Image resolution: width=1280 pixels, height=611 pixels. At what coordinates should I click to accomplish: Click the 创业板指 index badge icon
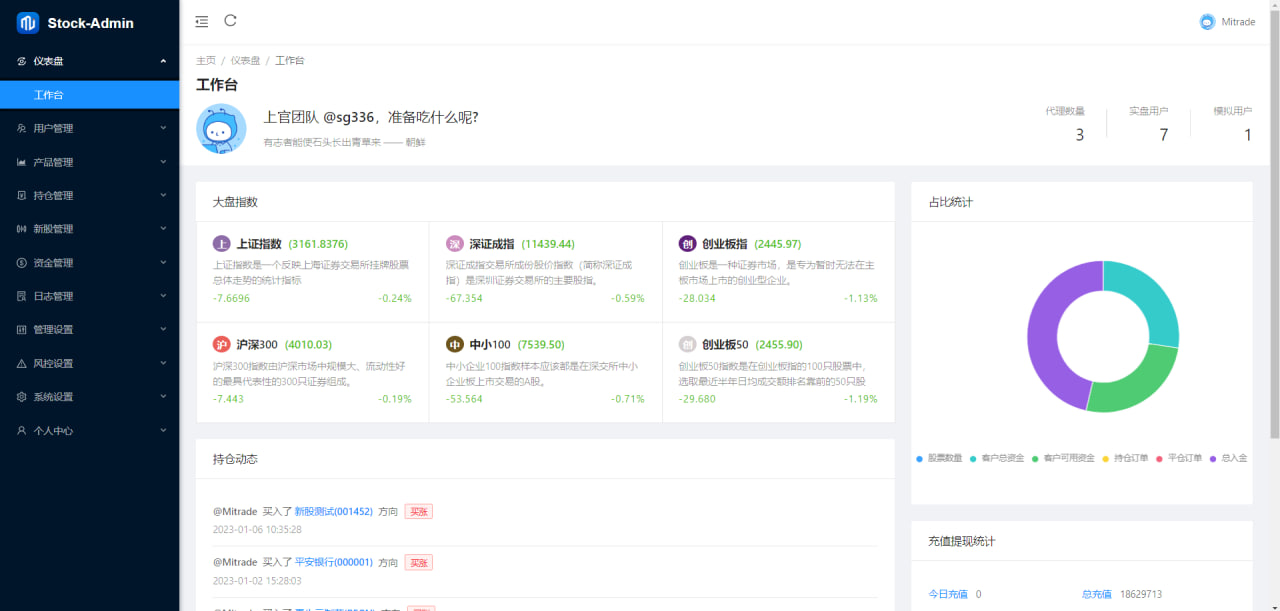point(687,244)
